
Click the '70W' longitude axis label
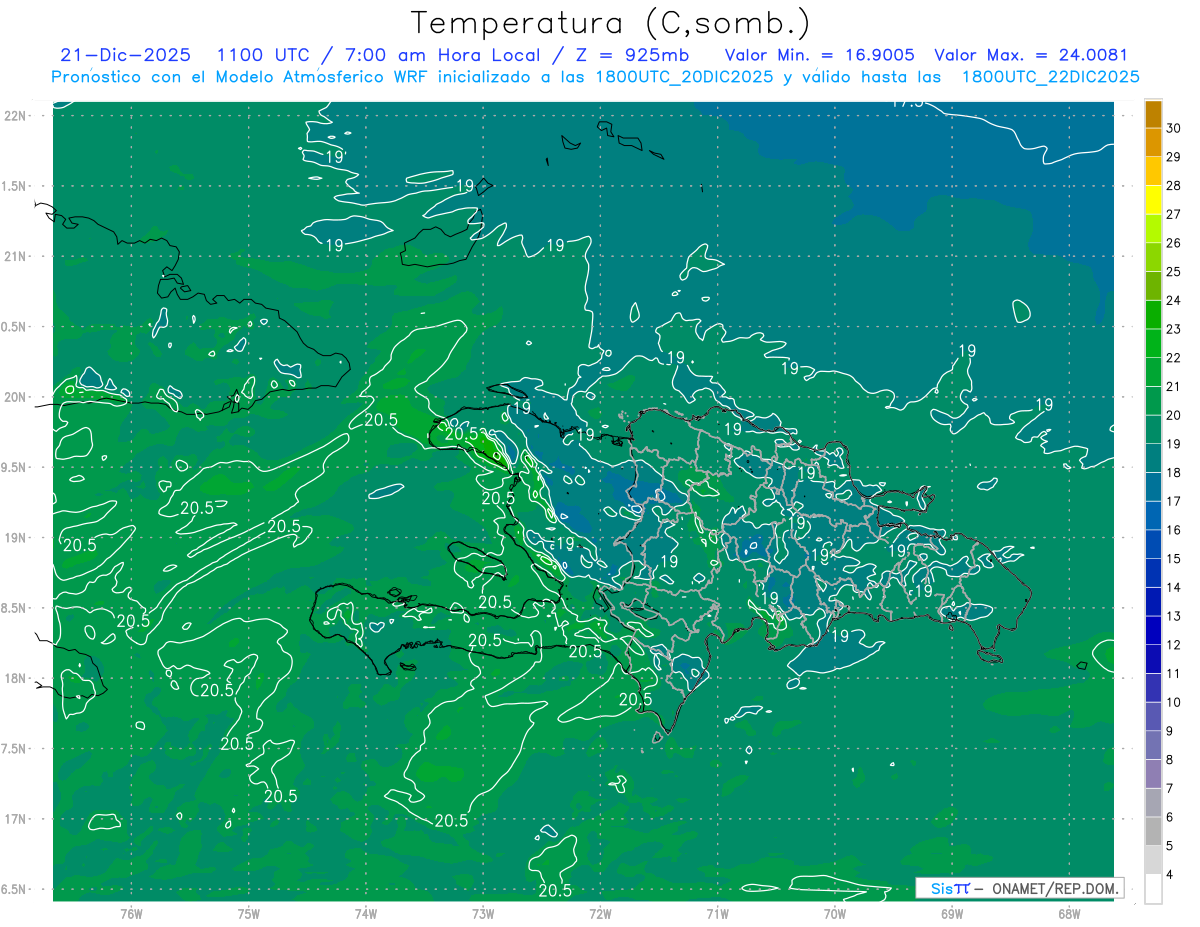click(834, 913)
